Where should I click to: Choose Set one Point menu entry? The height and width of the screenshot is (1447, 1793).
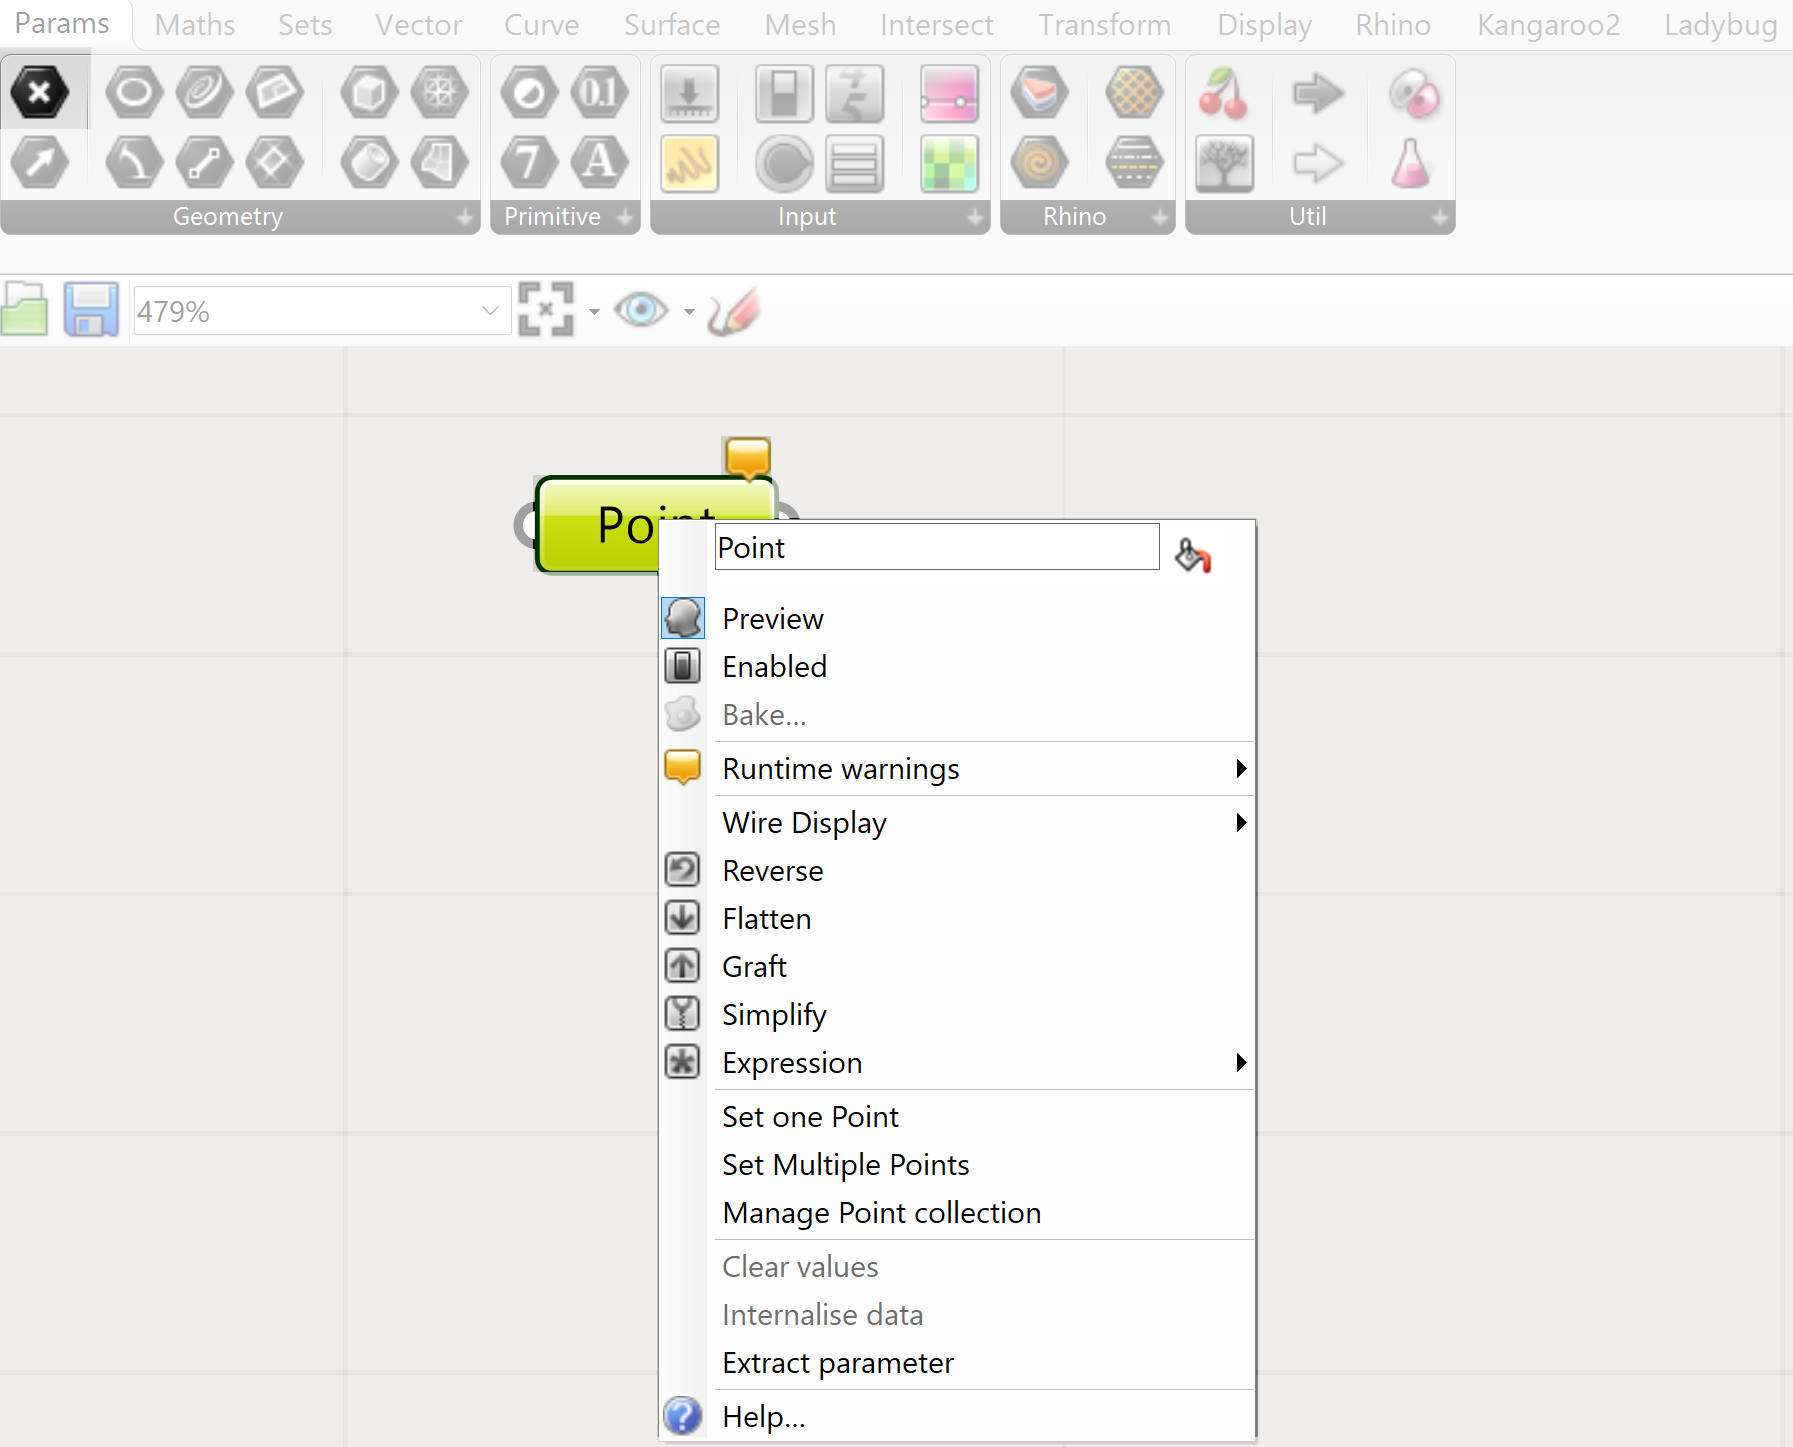pyautogui.click(x=810, y=1117)
